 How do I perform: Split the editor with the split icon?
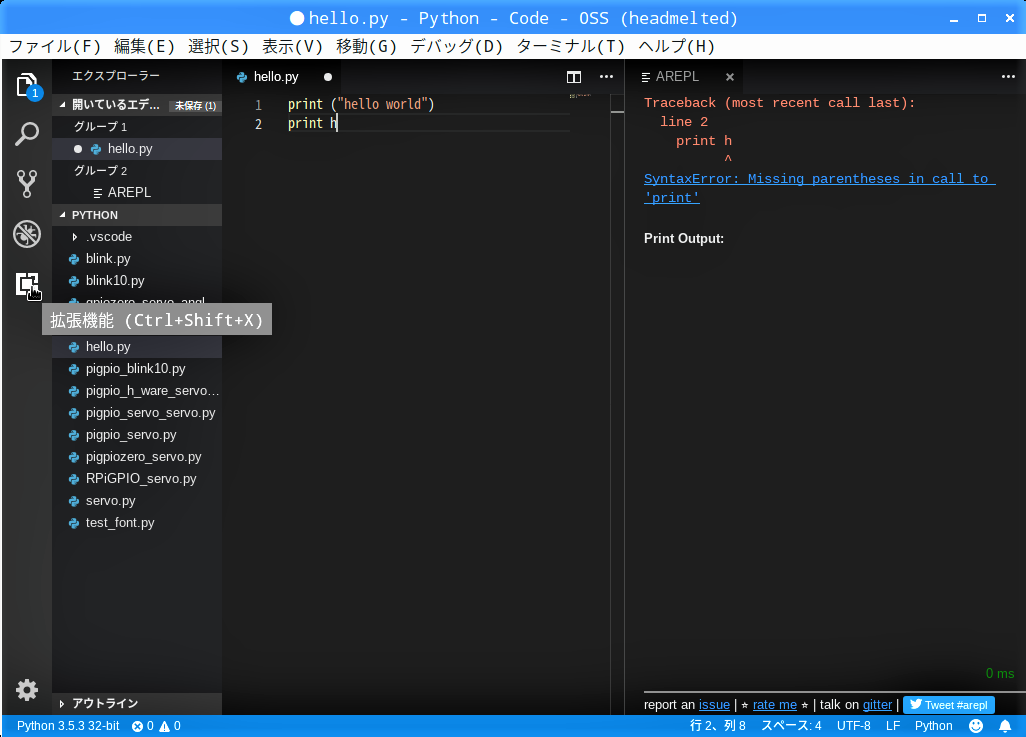click(x=574, y=77)
